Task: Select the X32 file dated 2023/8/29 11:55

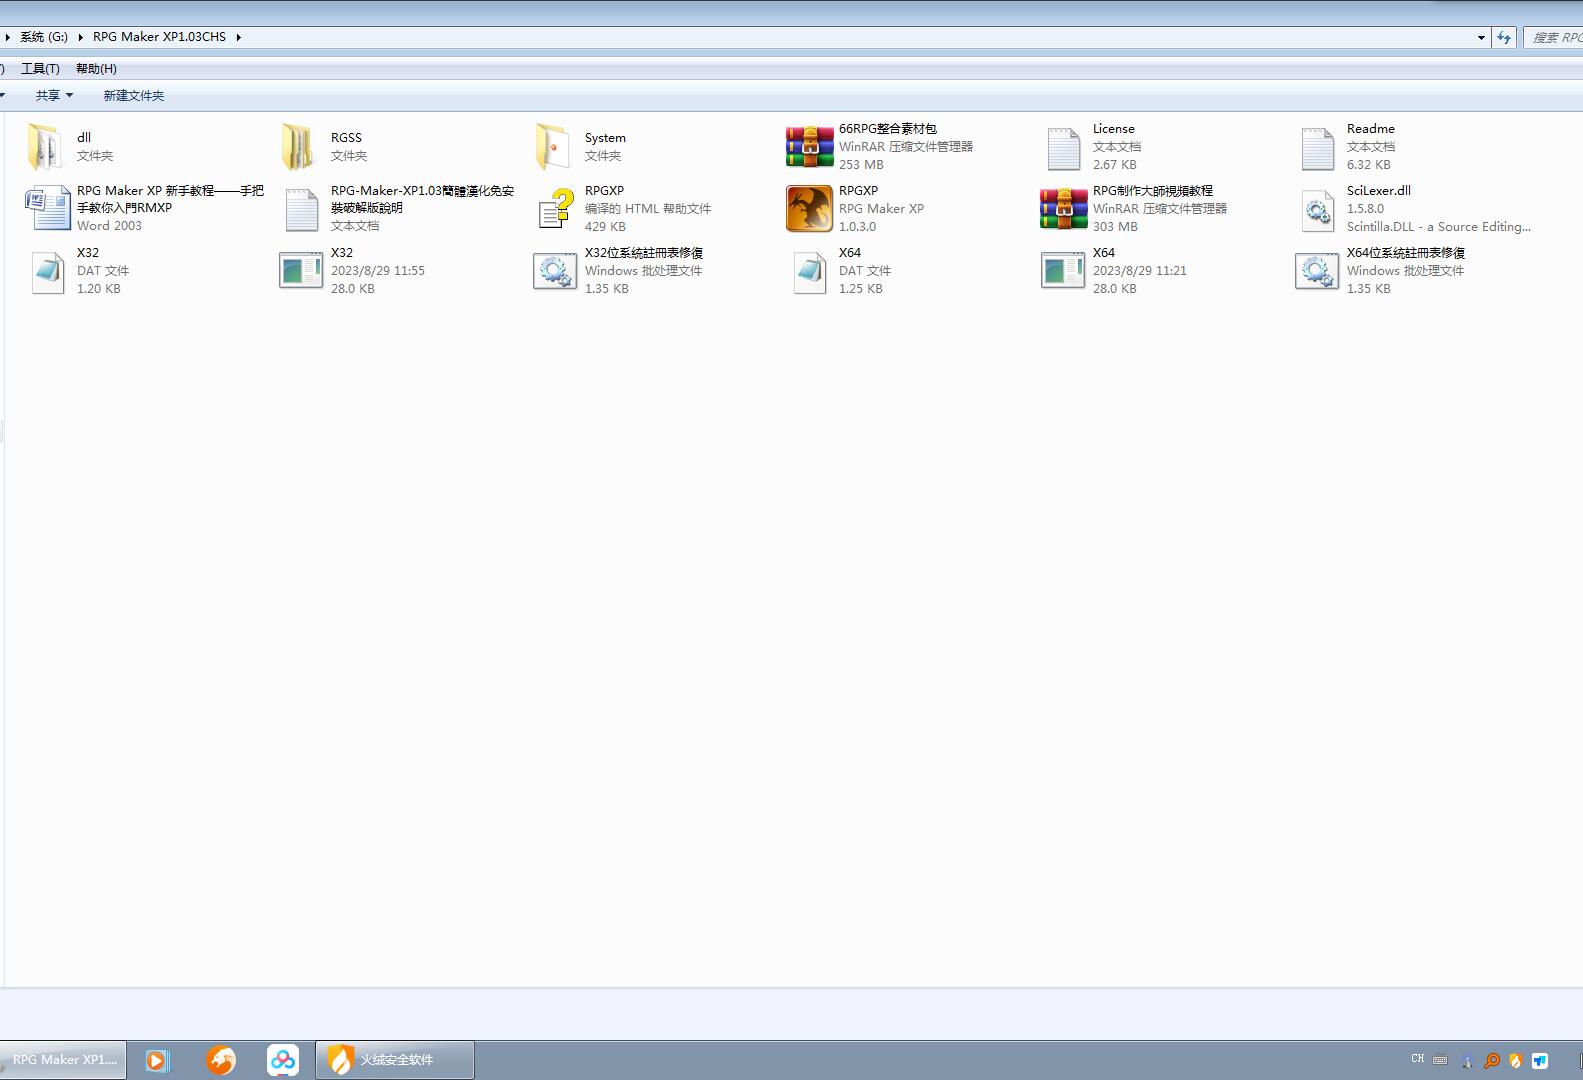Action: (301, 271)
